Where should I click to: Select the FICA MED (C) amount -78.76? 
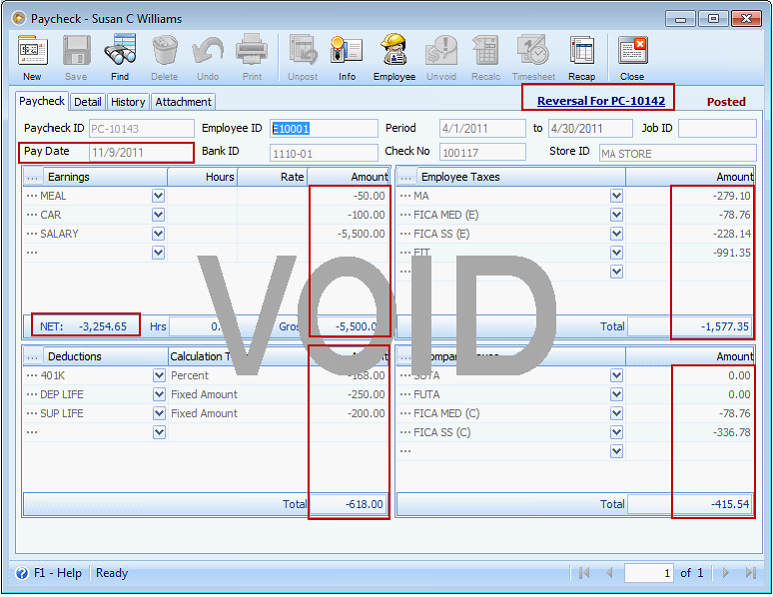689,413
